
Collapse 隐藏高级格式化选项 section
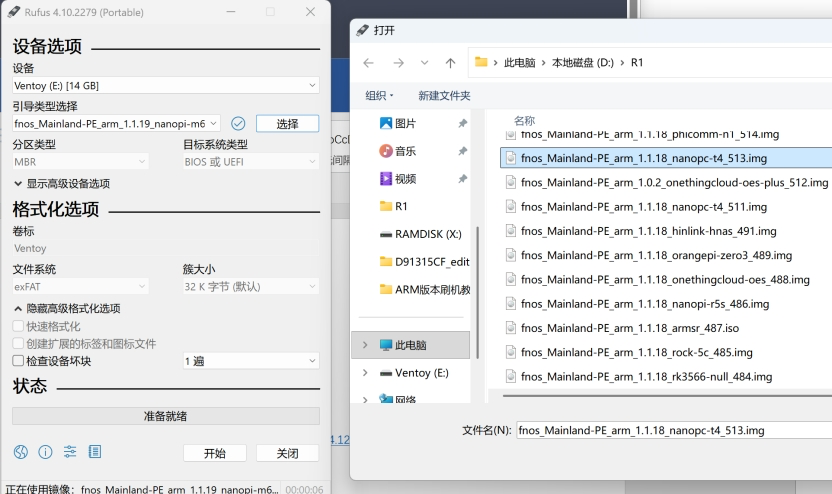[67, 309]
